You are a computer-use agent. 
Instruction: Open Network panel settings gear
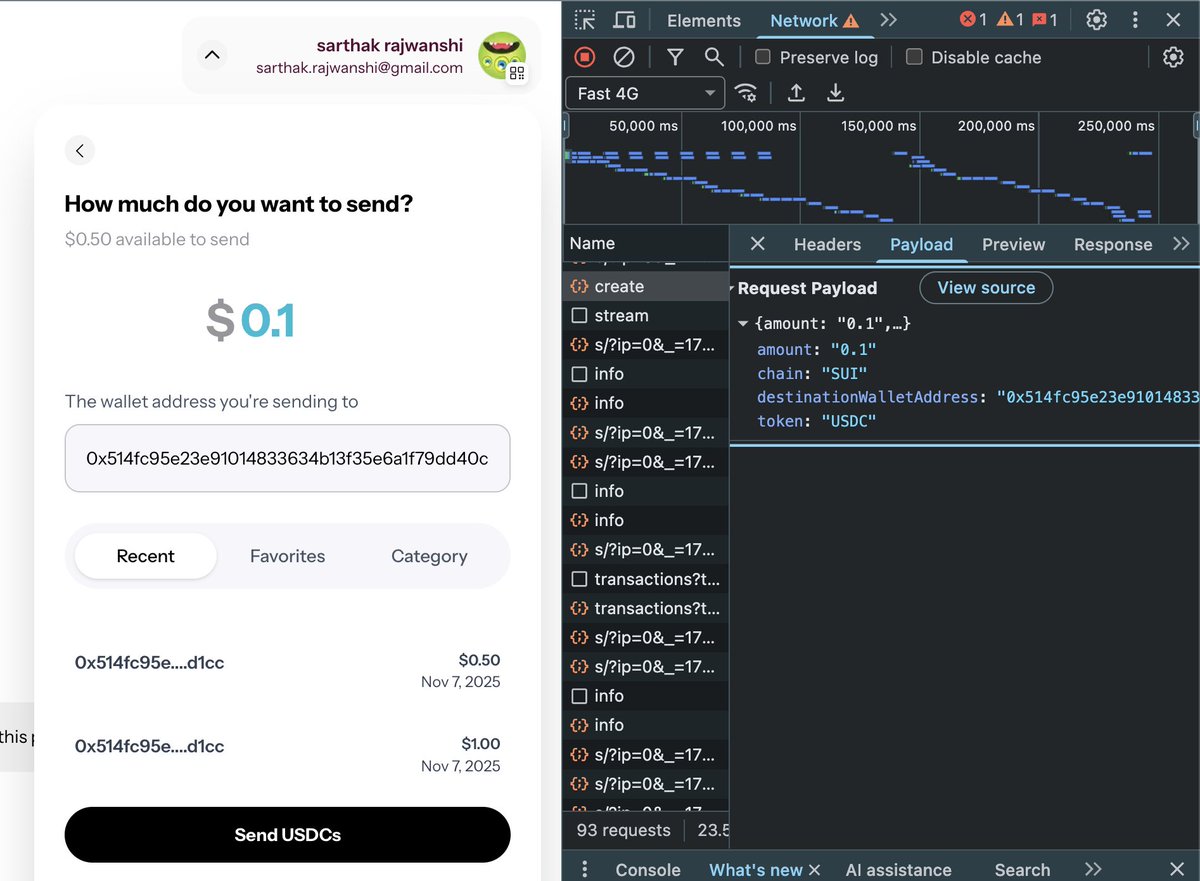[x=1173, y=57]
